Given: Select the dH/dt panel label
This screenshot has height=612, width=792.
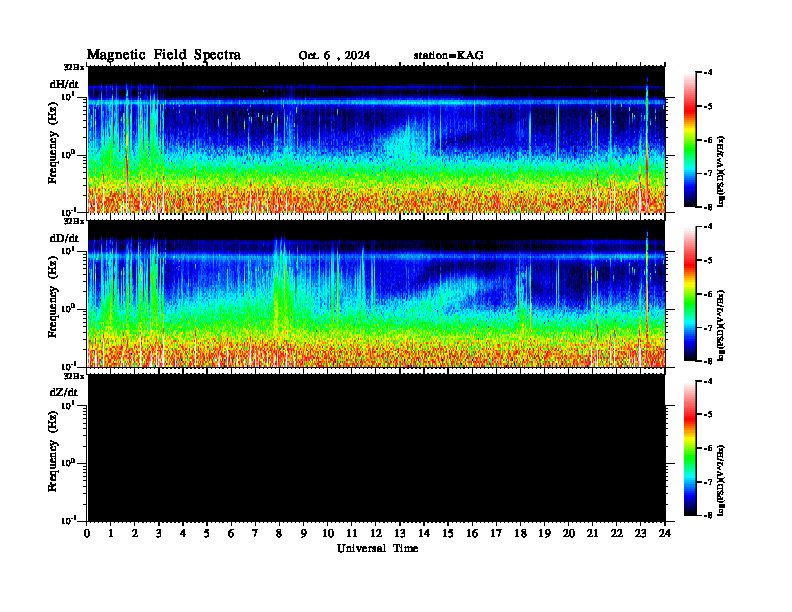Looking at the screenshot, I should tap(64, 84).
